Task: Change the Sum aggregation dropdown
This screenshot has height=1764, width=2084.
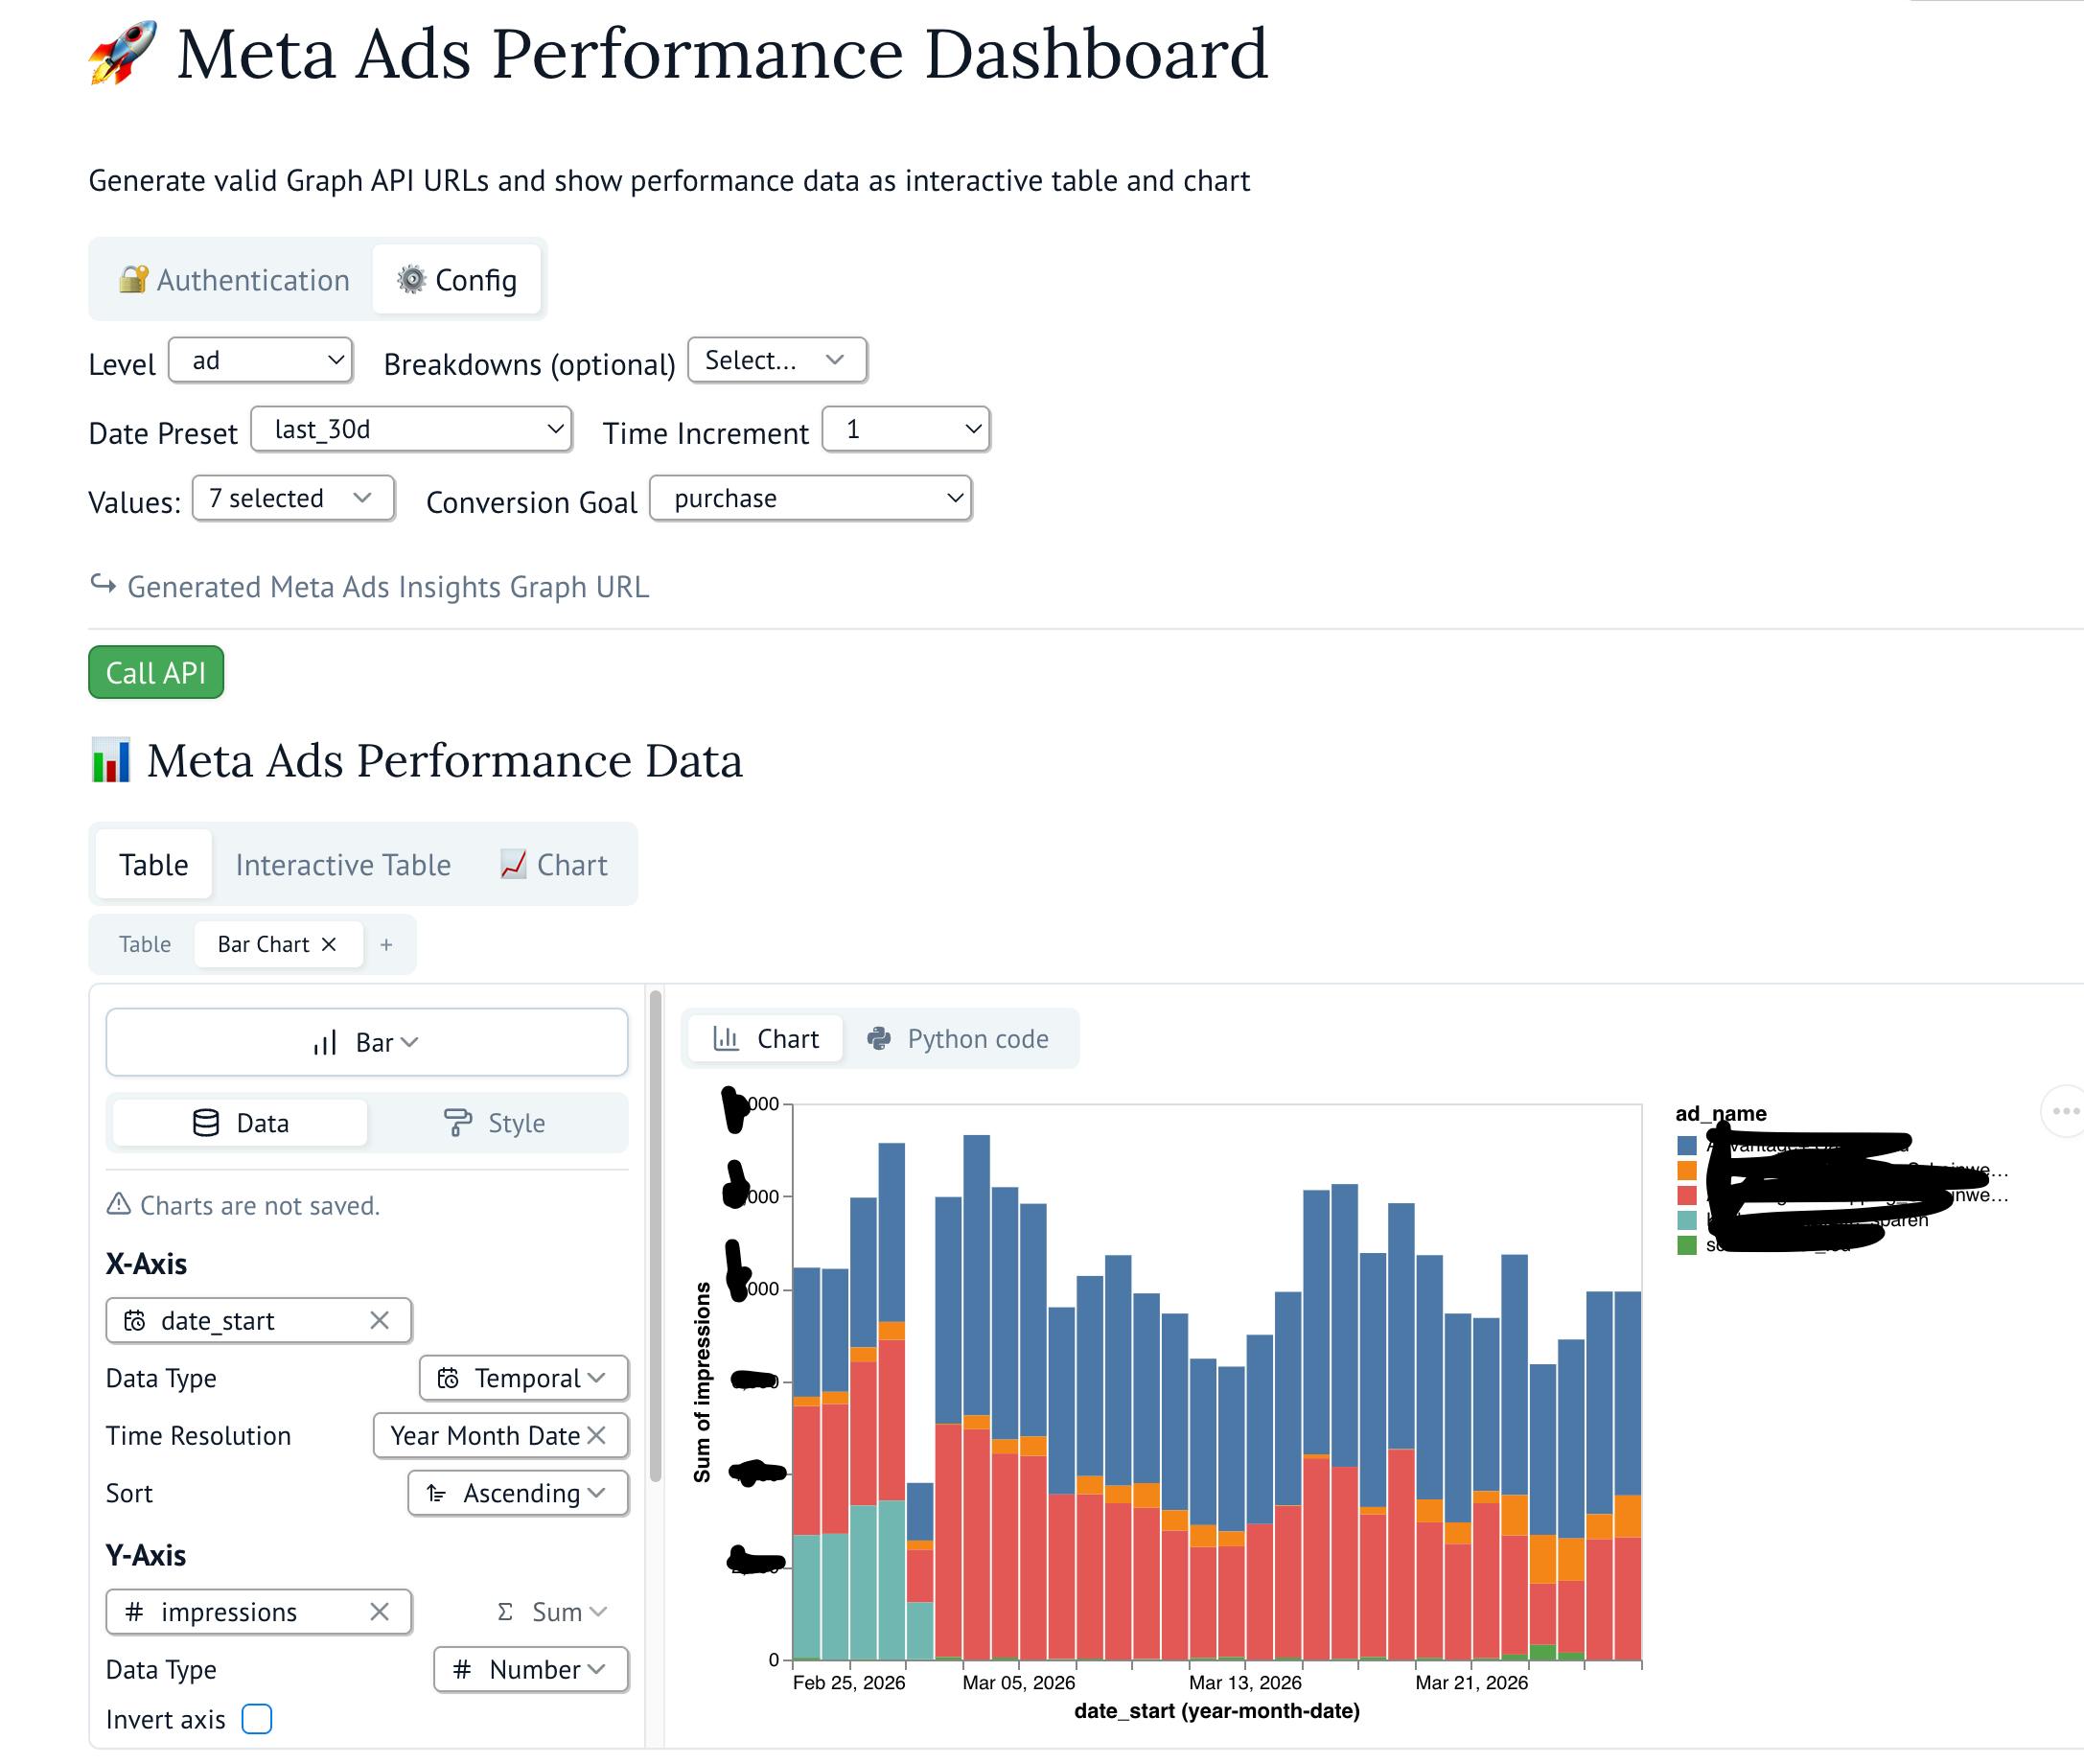Action: pos(552,1611)
